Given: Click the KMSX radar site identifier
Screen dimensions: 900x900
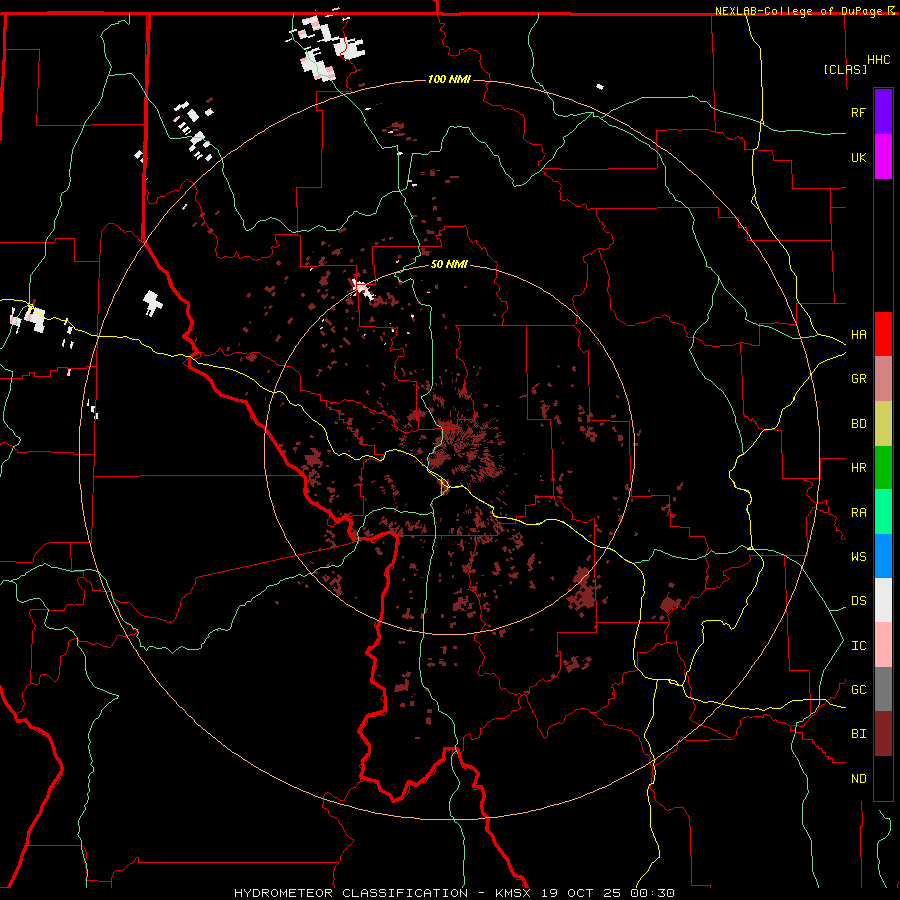Looking at the screenshot, I should 515,893.
